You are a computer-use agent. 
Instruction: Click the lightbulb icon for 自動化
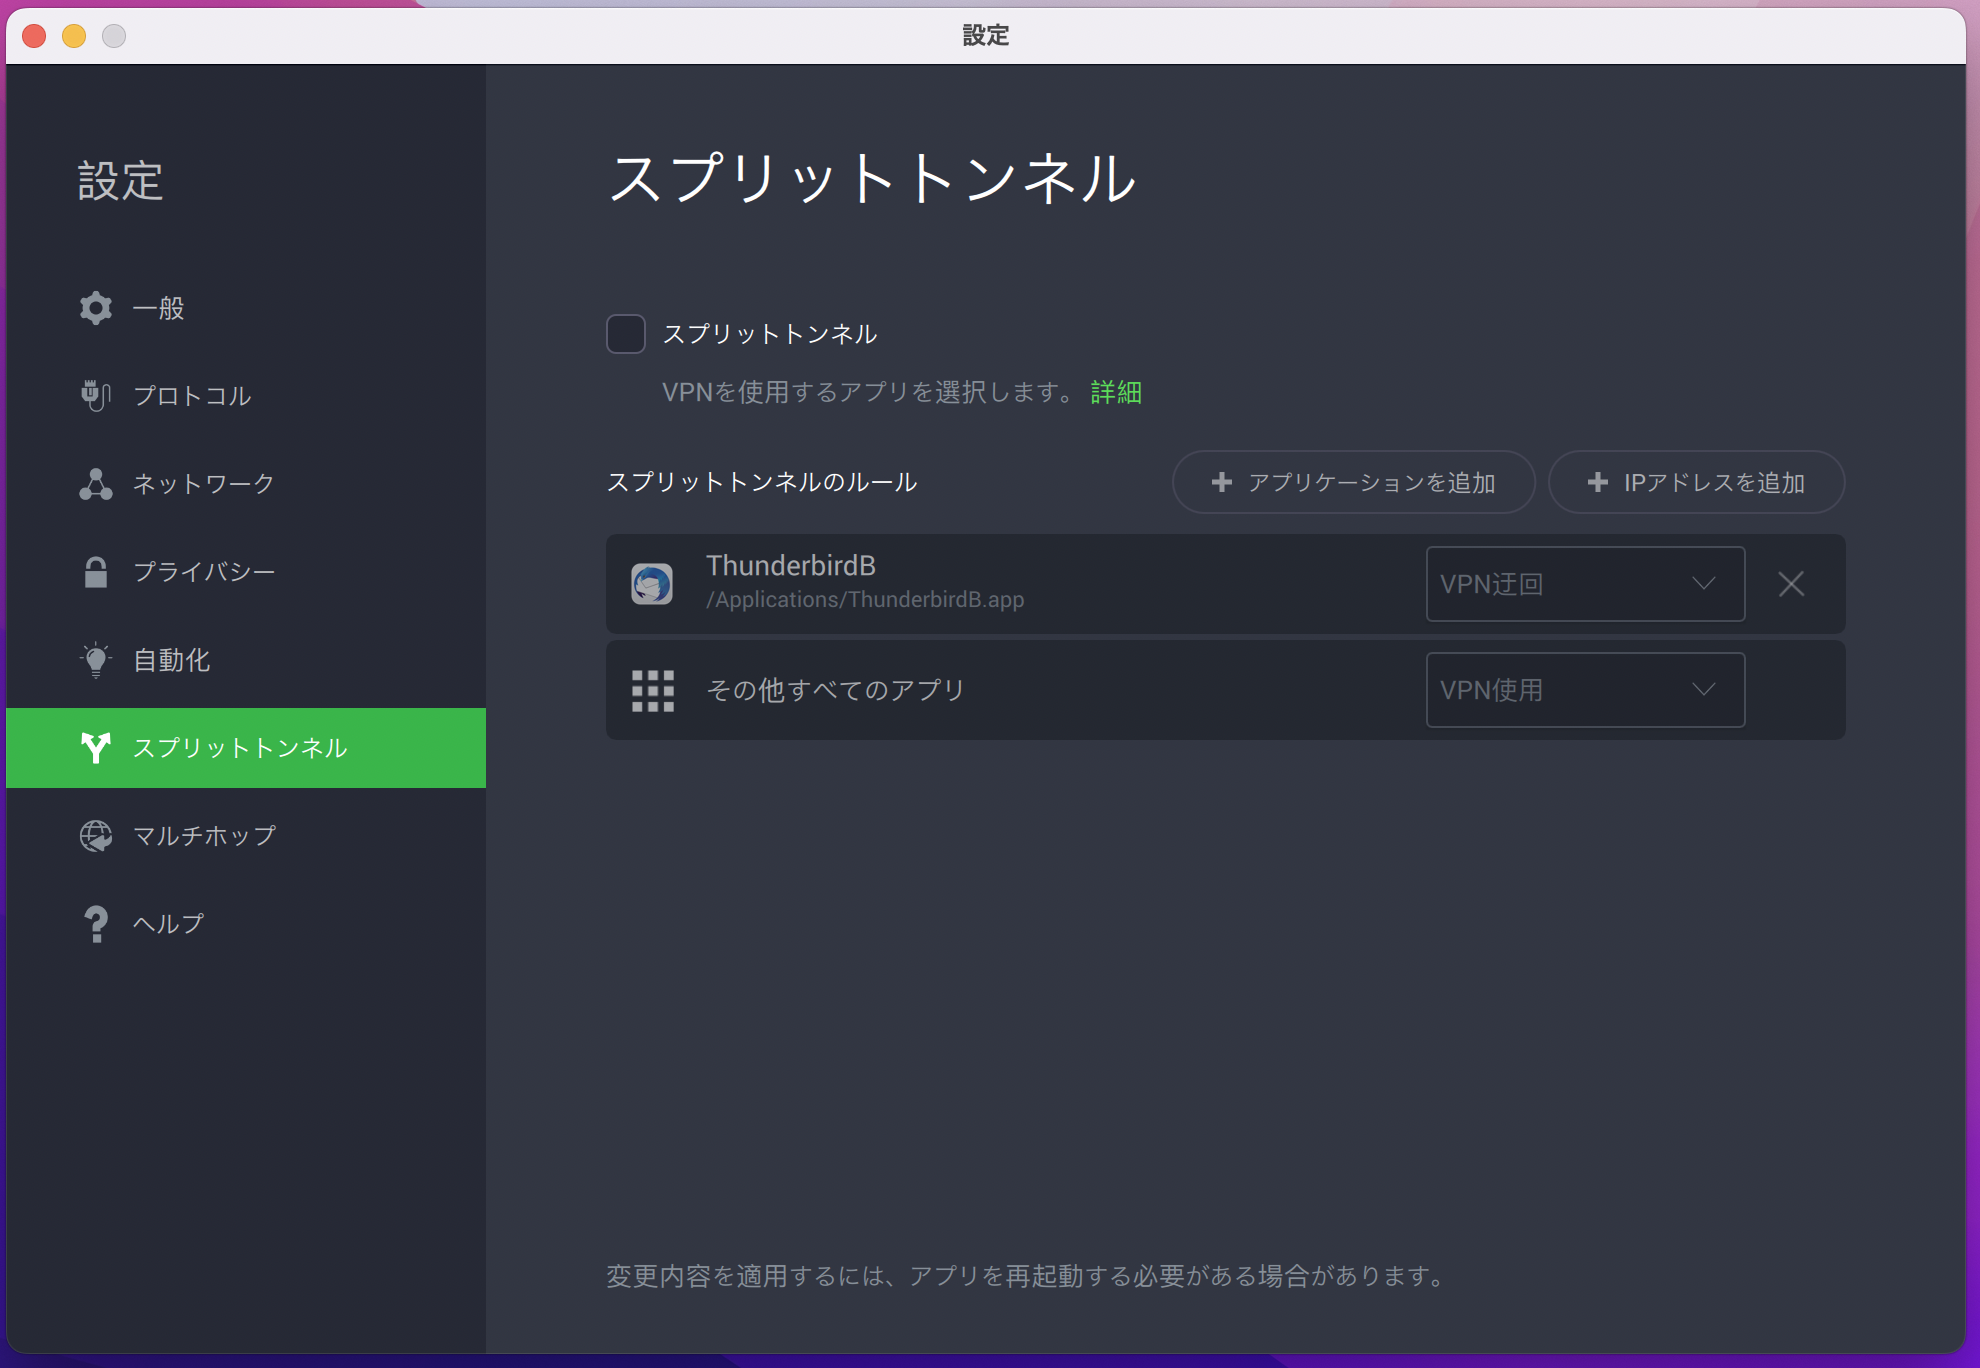pyautogui.click(x=96, y=660)
